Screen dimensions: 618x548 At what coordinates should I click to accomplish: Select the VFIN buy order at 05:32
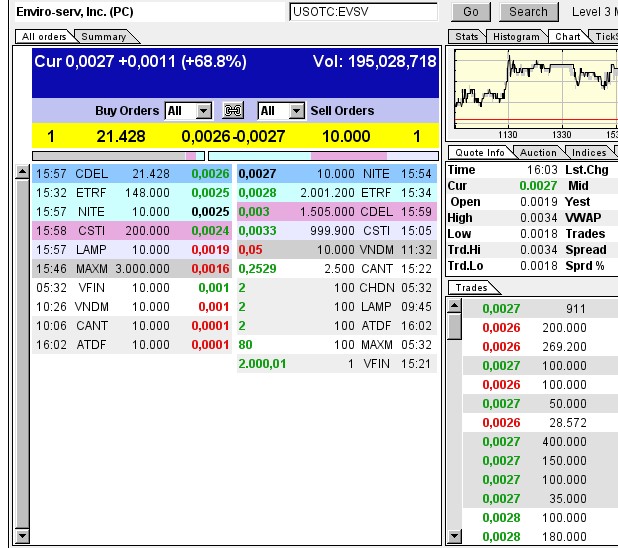tap(132, 287)
